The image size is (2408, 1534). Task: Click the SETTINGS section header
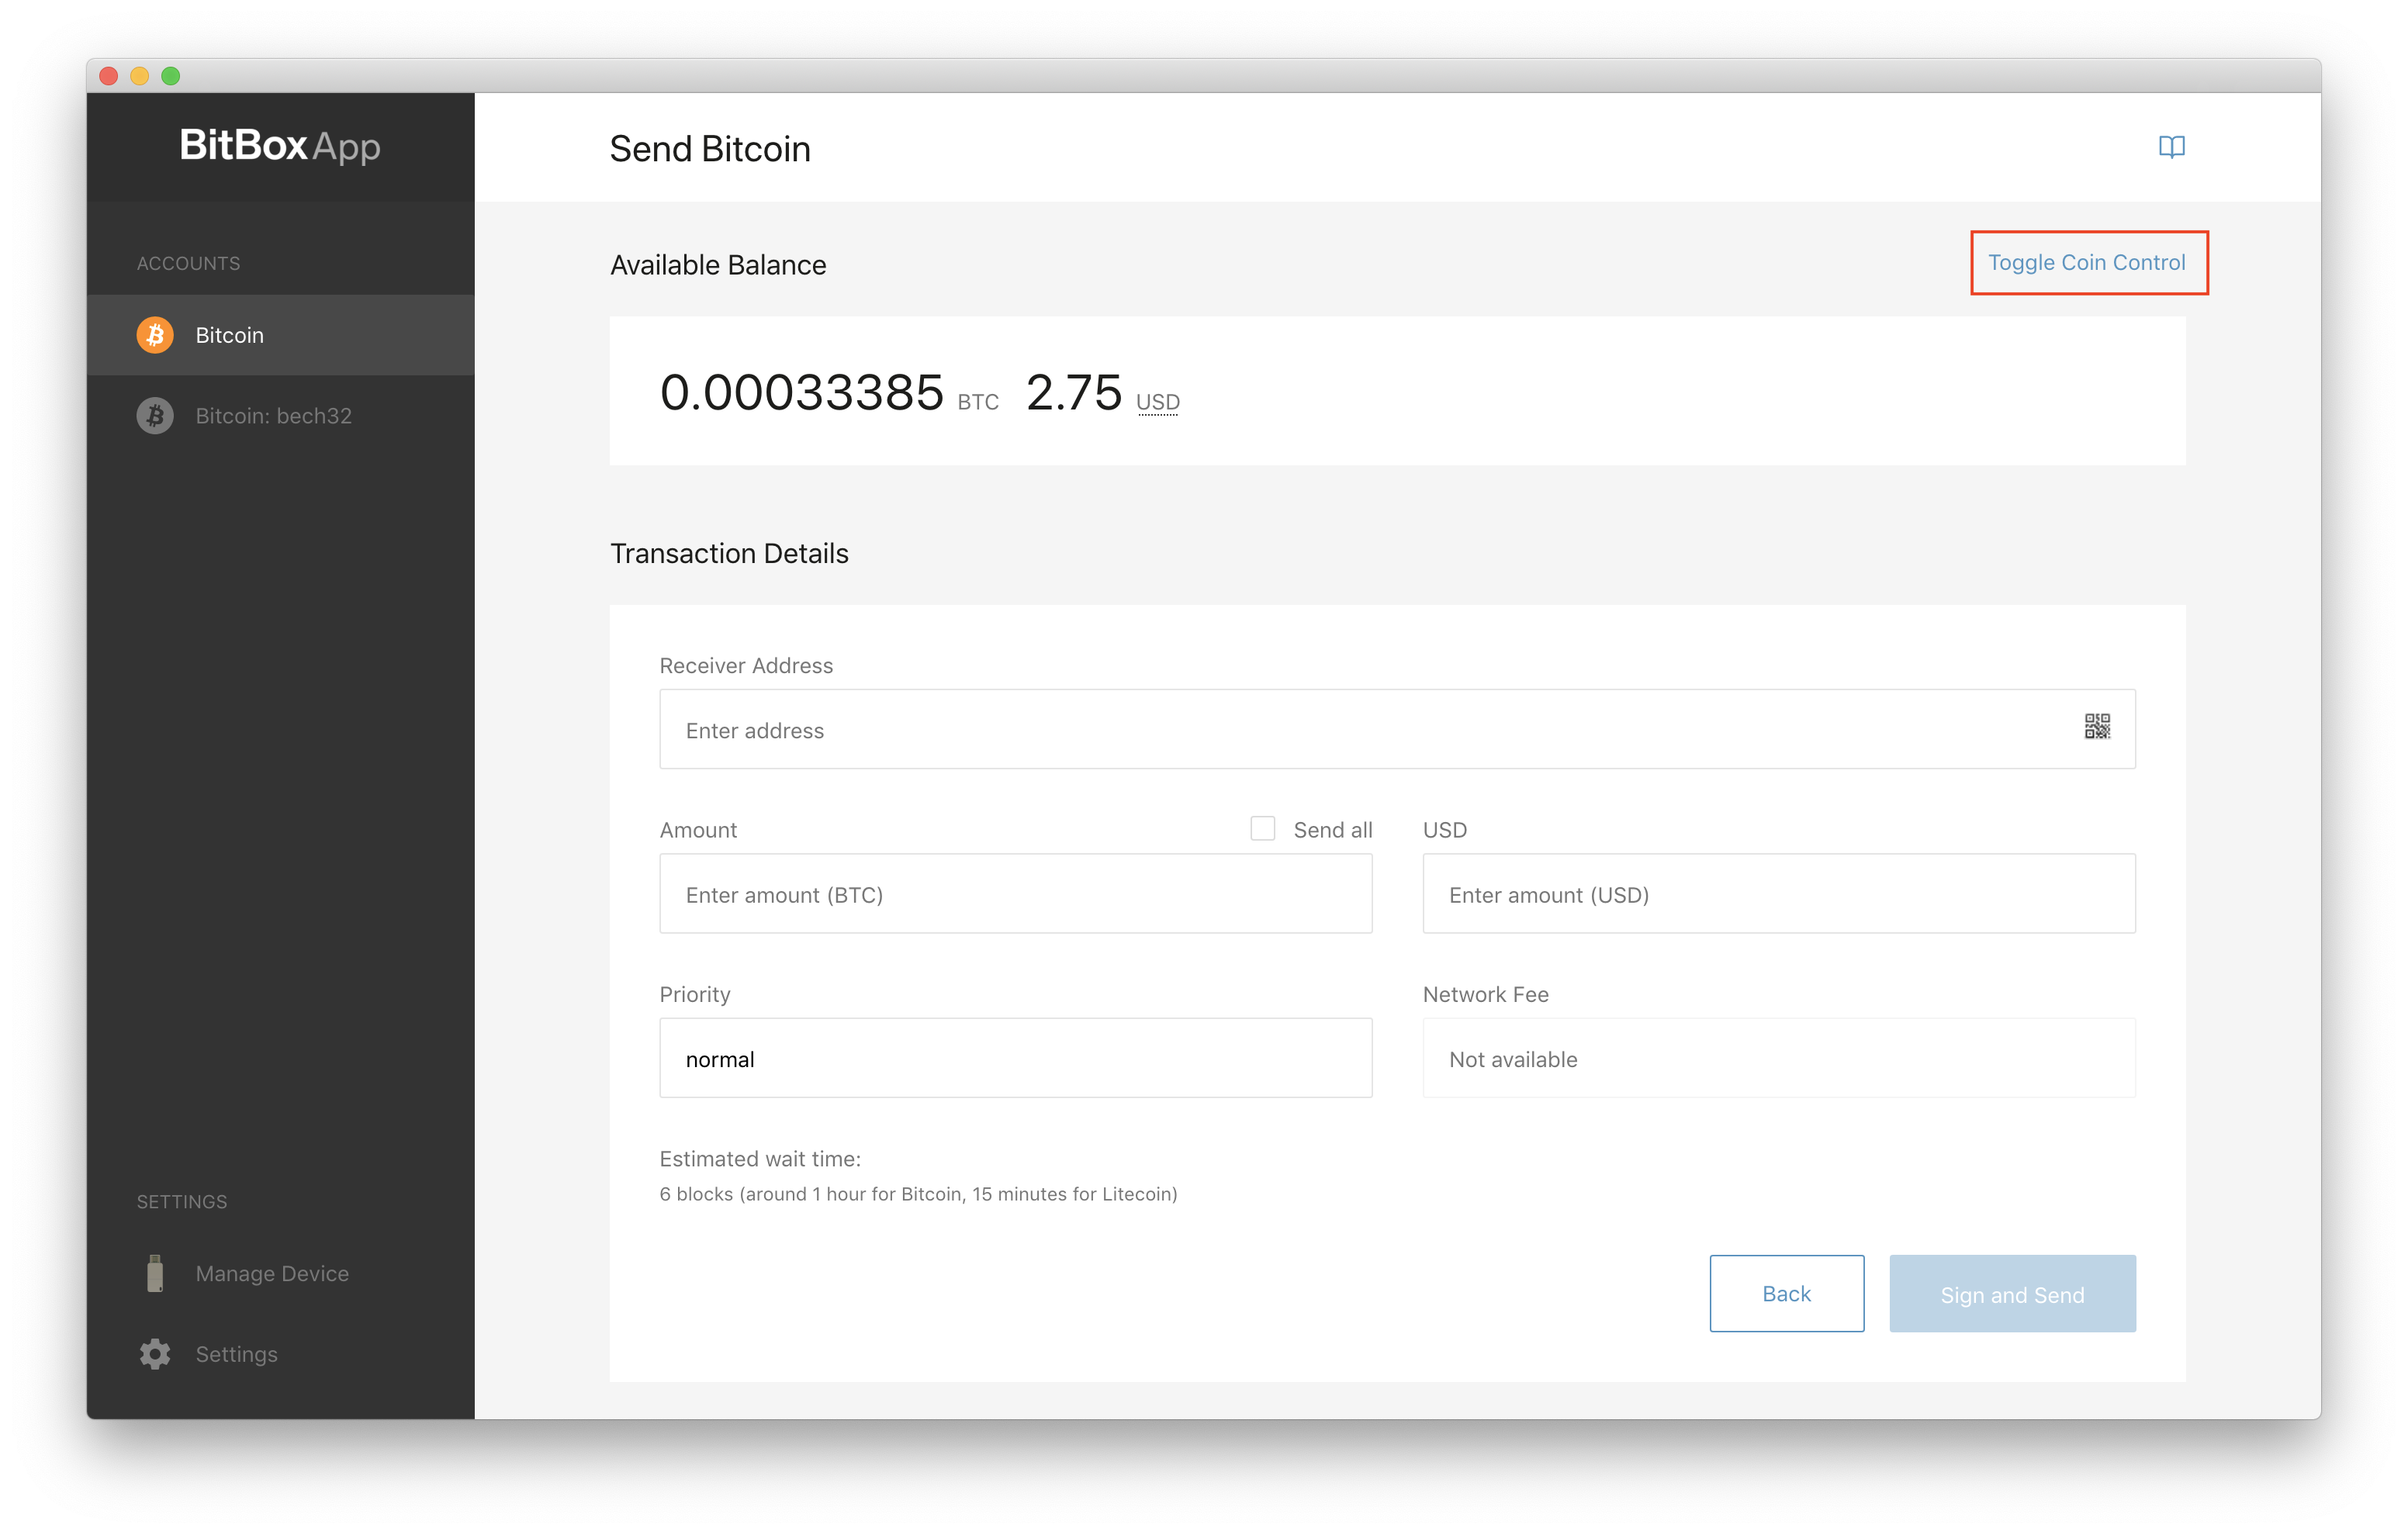(x=182, y=1201)
